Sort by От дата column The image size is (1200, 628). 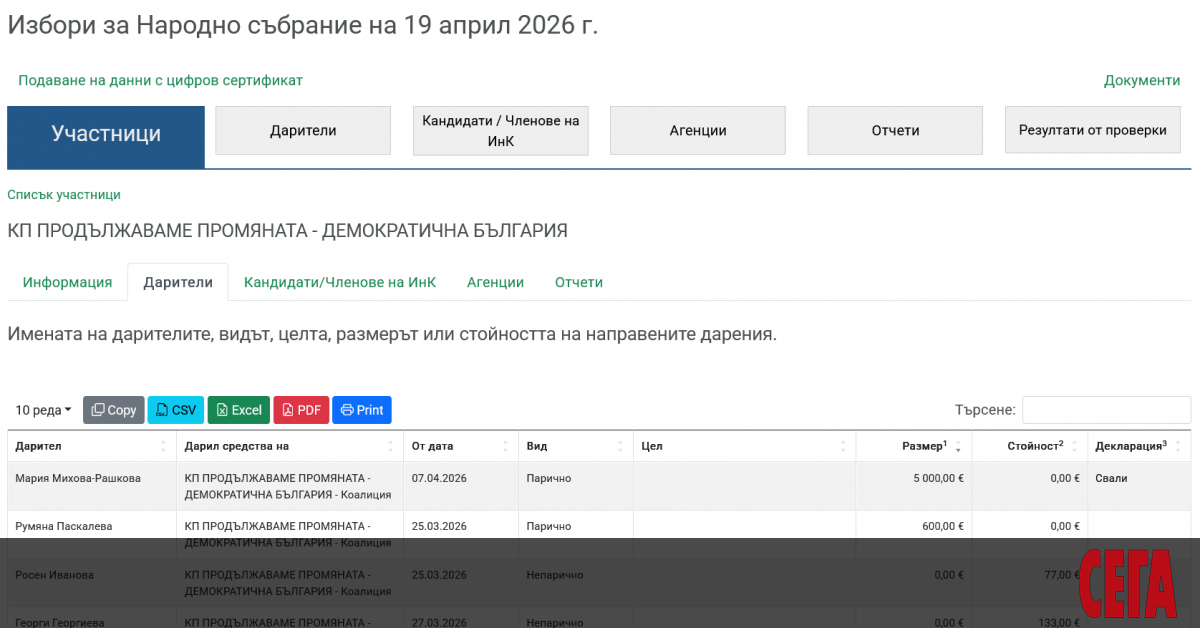(x=460, y=446)
